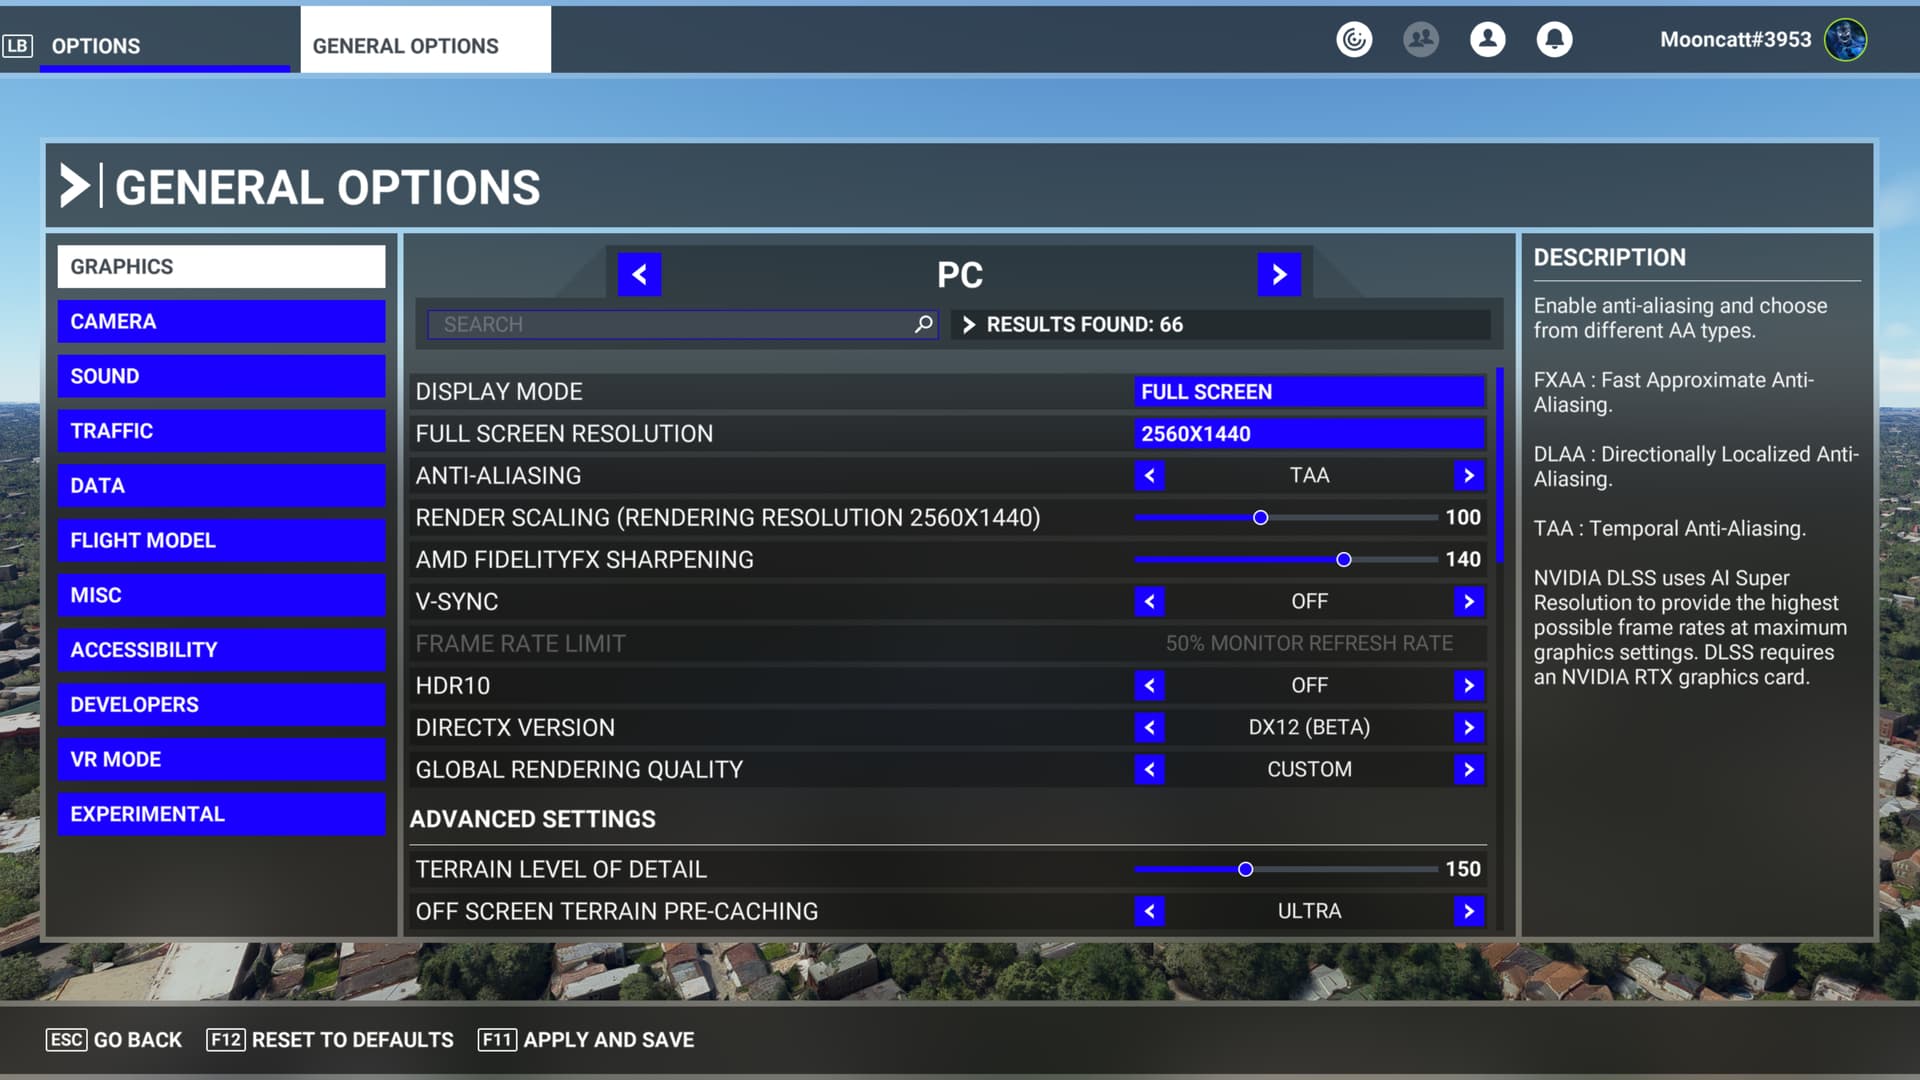Switch platform with left arrow beside PC

click(639, 274)
